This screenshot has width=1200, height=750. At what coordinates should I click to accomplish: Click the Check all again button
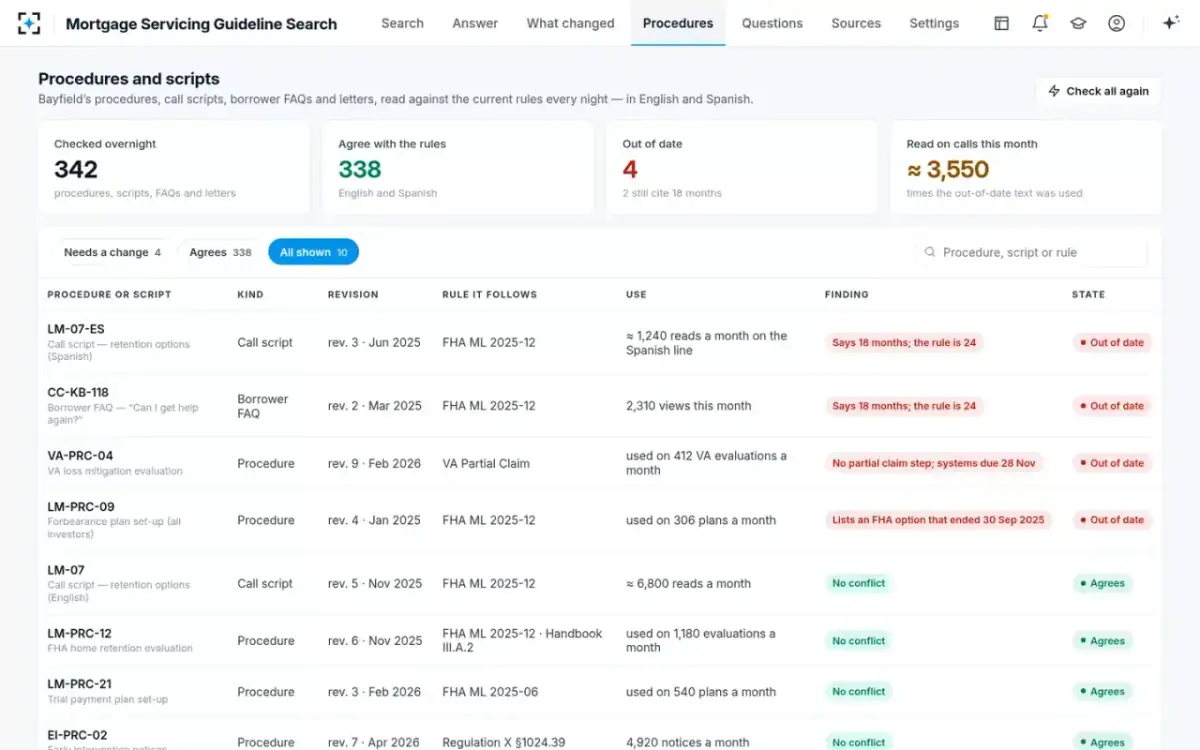coord(1098,91)
